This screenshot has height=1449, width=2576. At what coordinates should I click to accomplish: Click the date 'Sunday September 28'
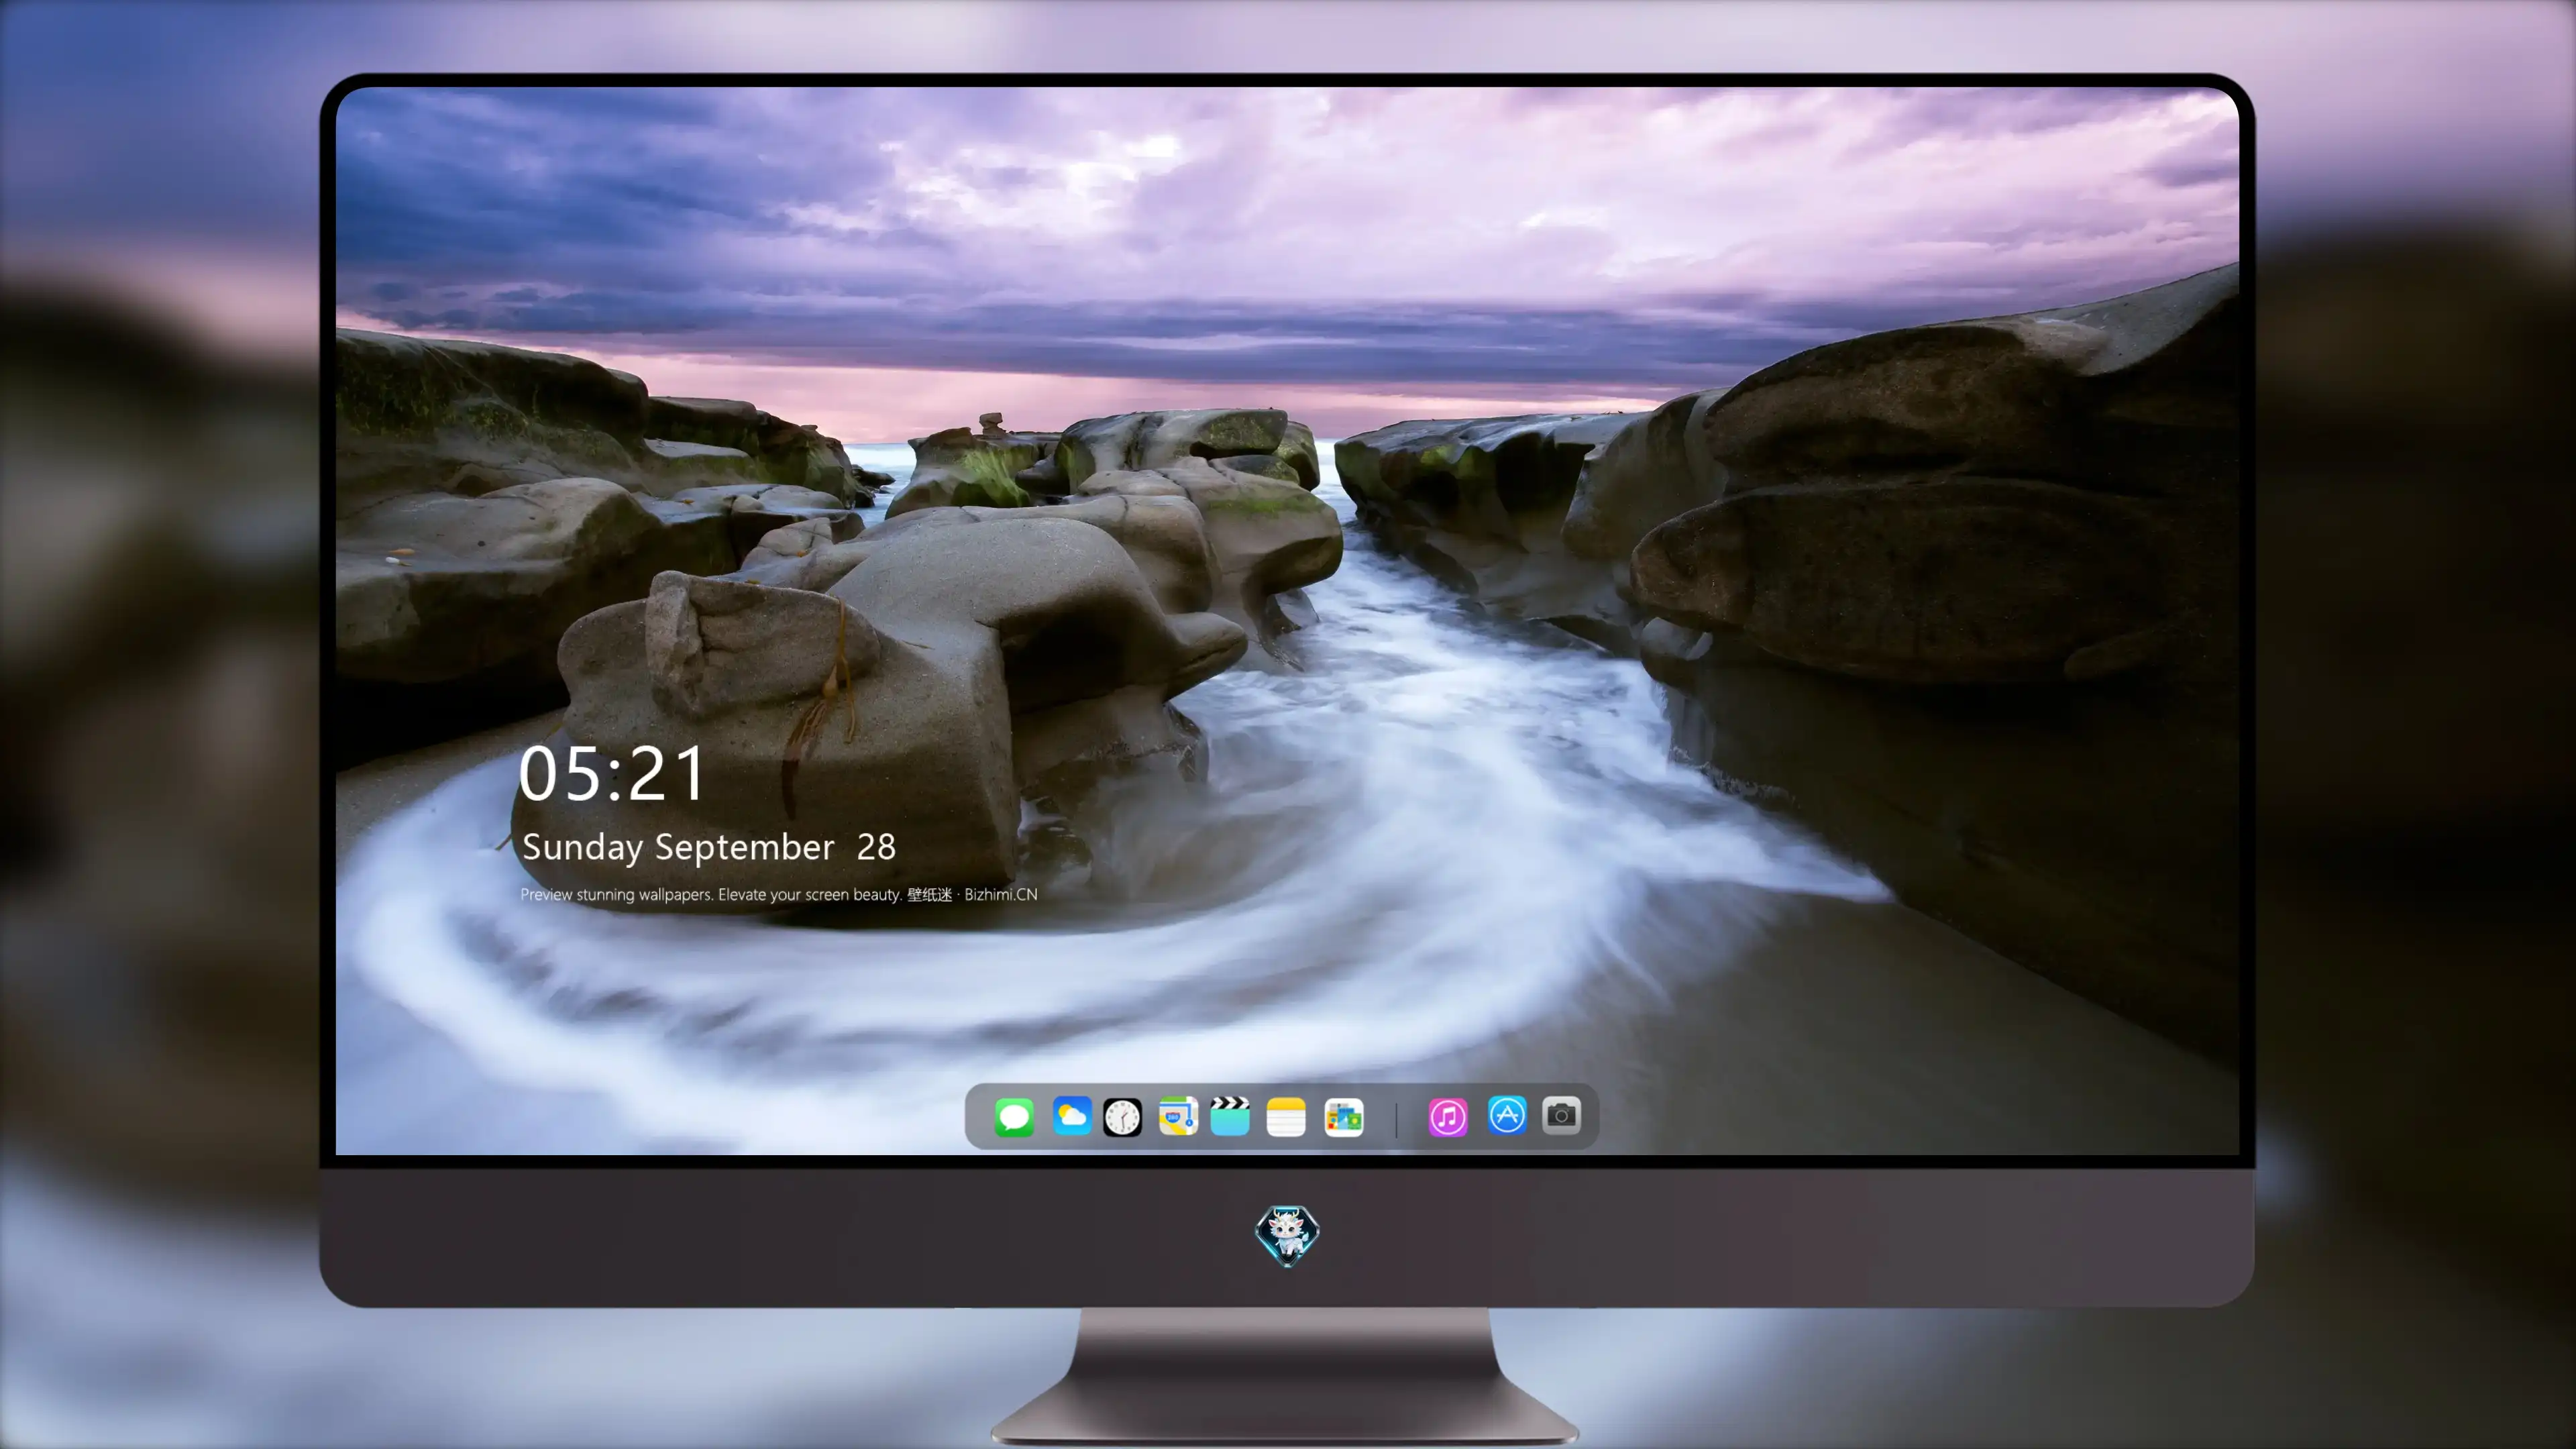pos(709,847)
